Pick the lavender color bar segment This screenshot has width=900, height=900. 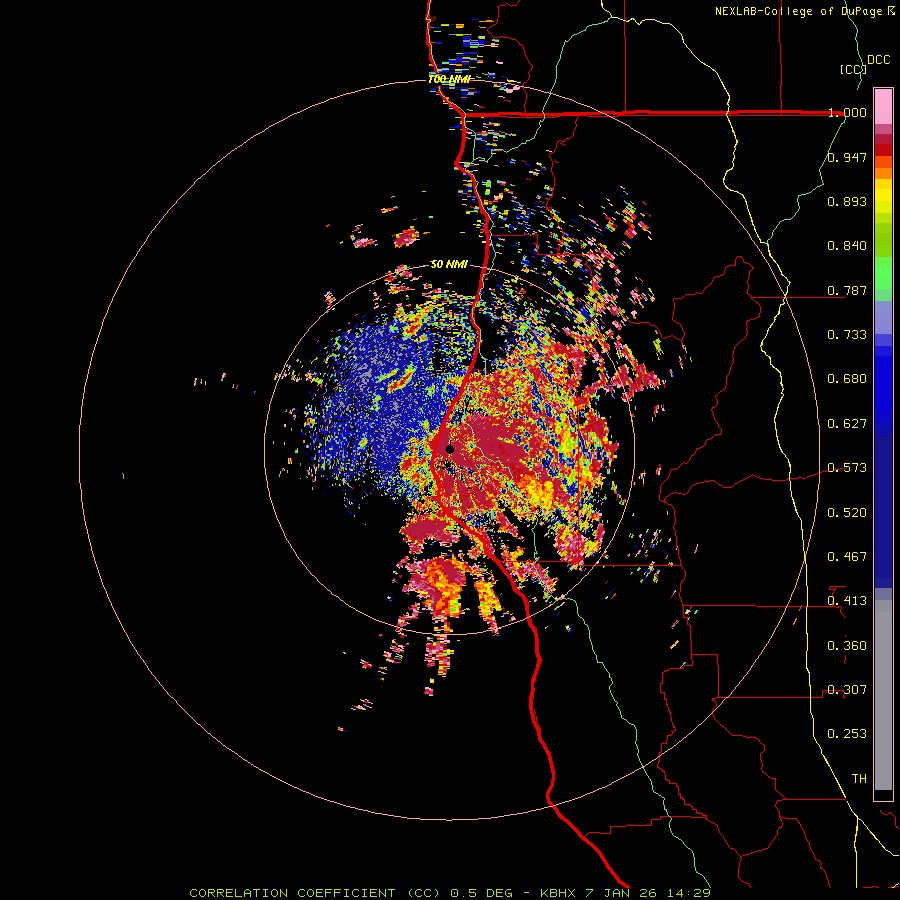883,318
